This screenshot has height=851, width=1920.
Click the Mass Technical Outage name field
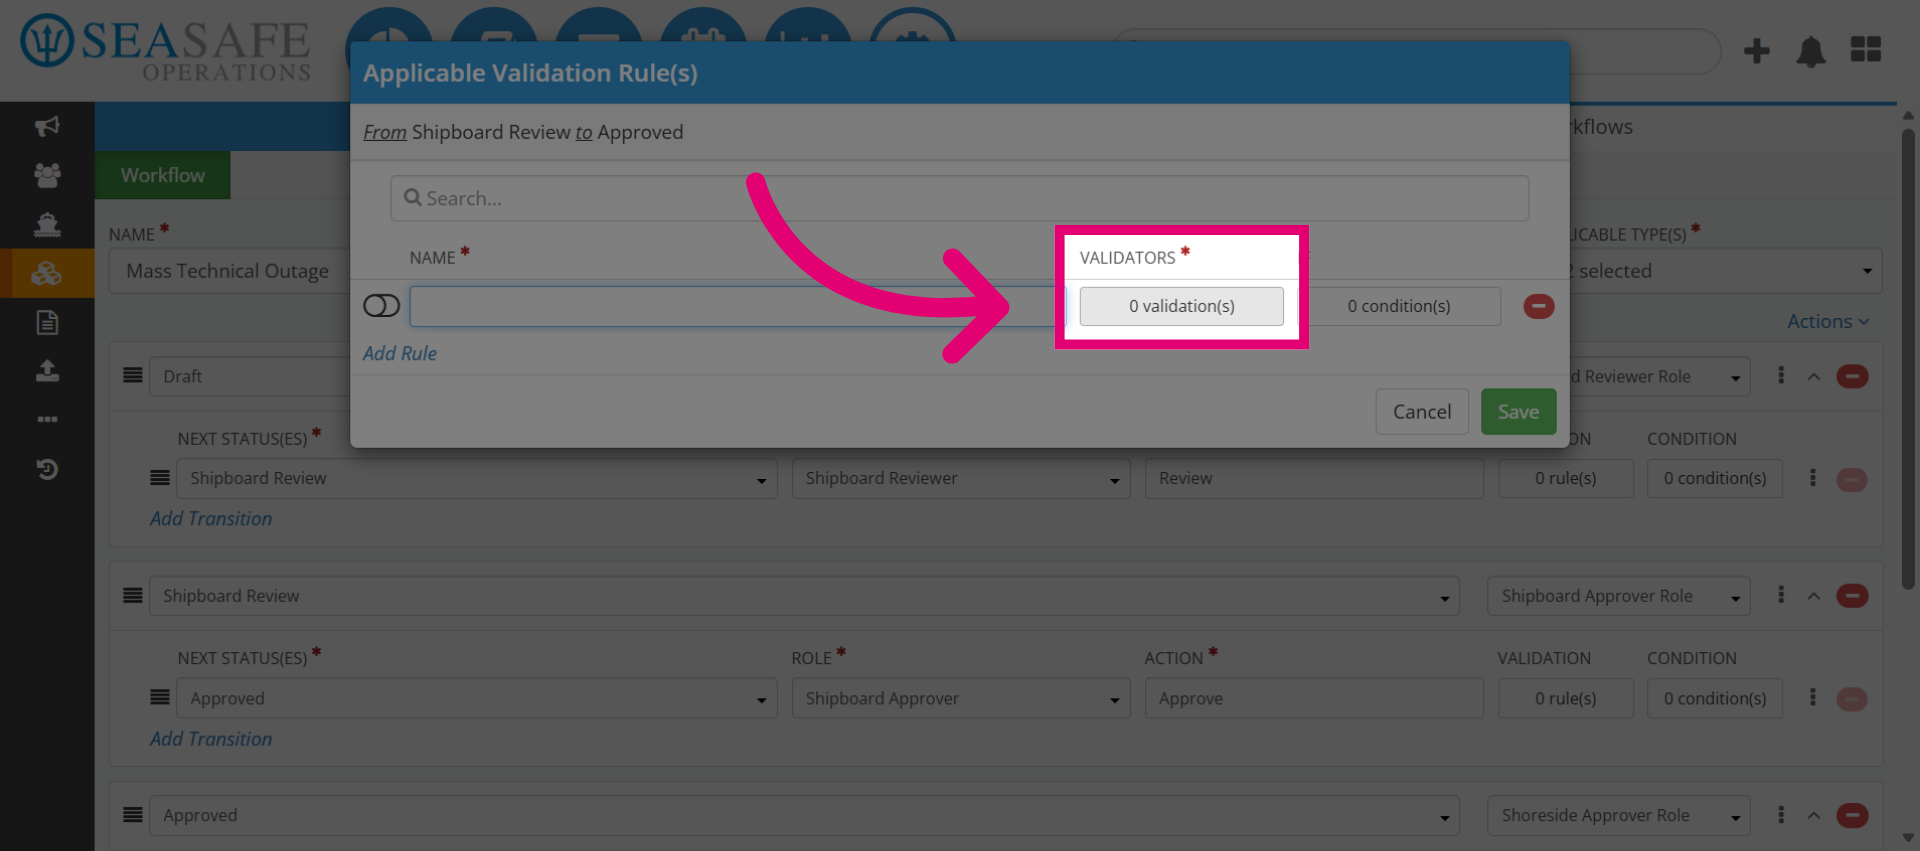pos(230,271)
